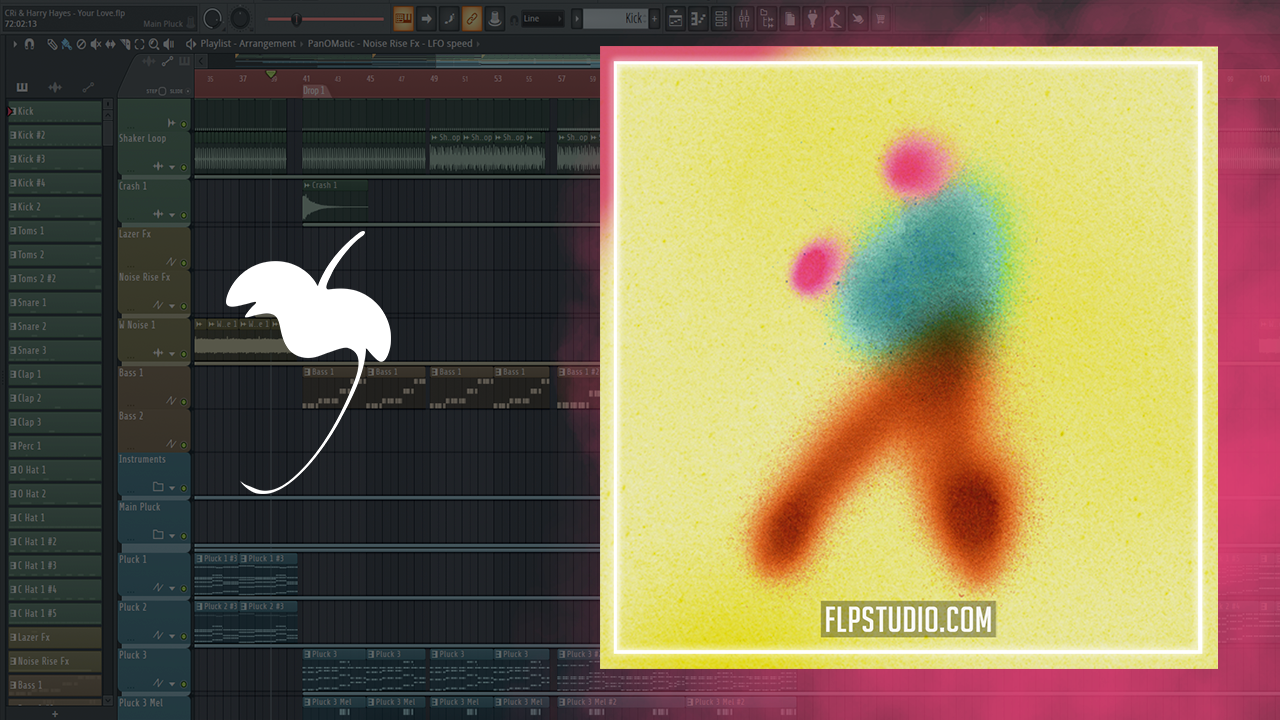Toggle mute on the Lazer Fx track
Screen dimensions: 1280x720
[184, 263]
